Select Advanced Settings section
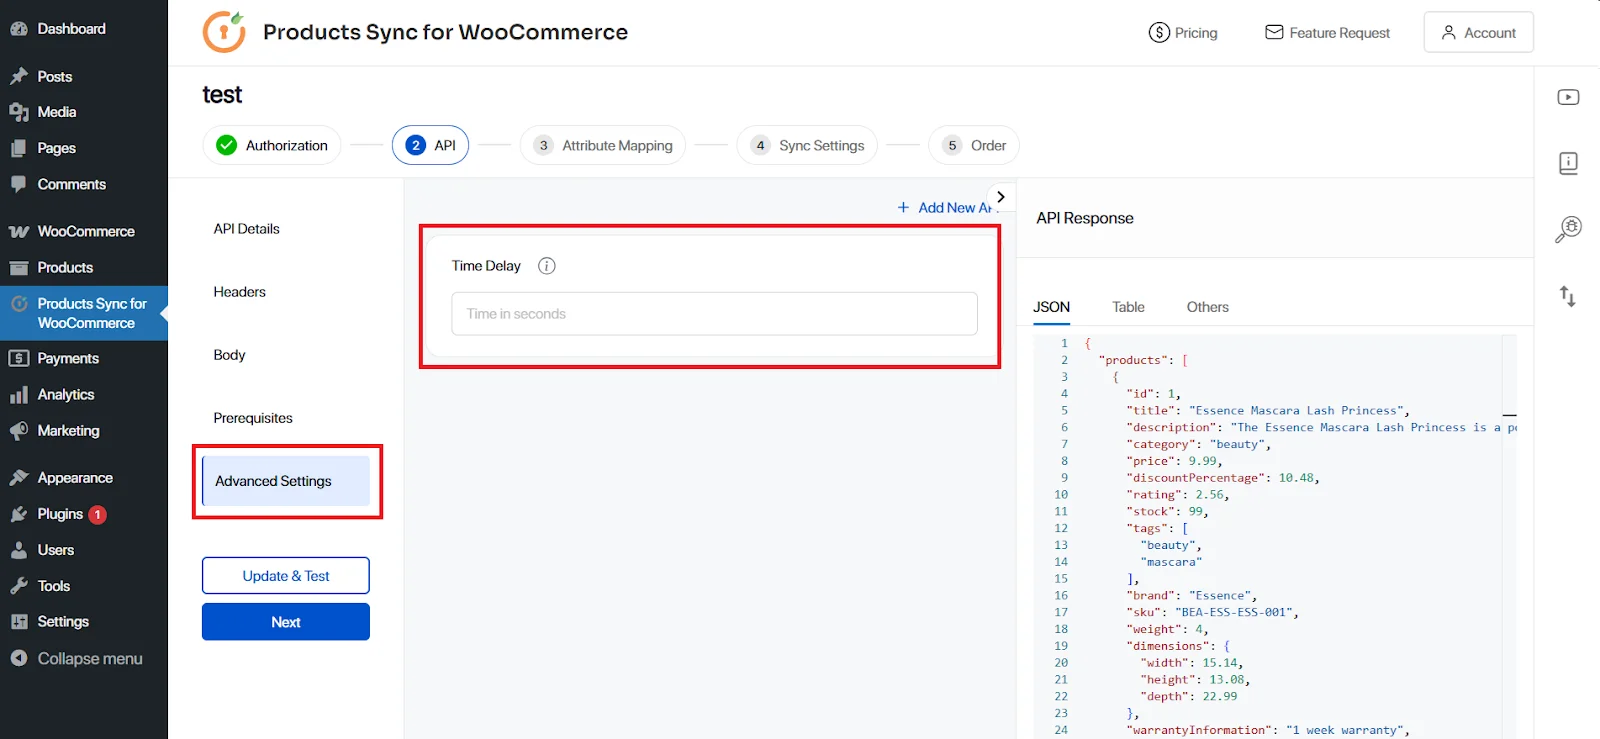Image resolution: width=1600 pixels, height=739 pixels. (286, 481)
